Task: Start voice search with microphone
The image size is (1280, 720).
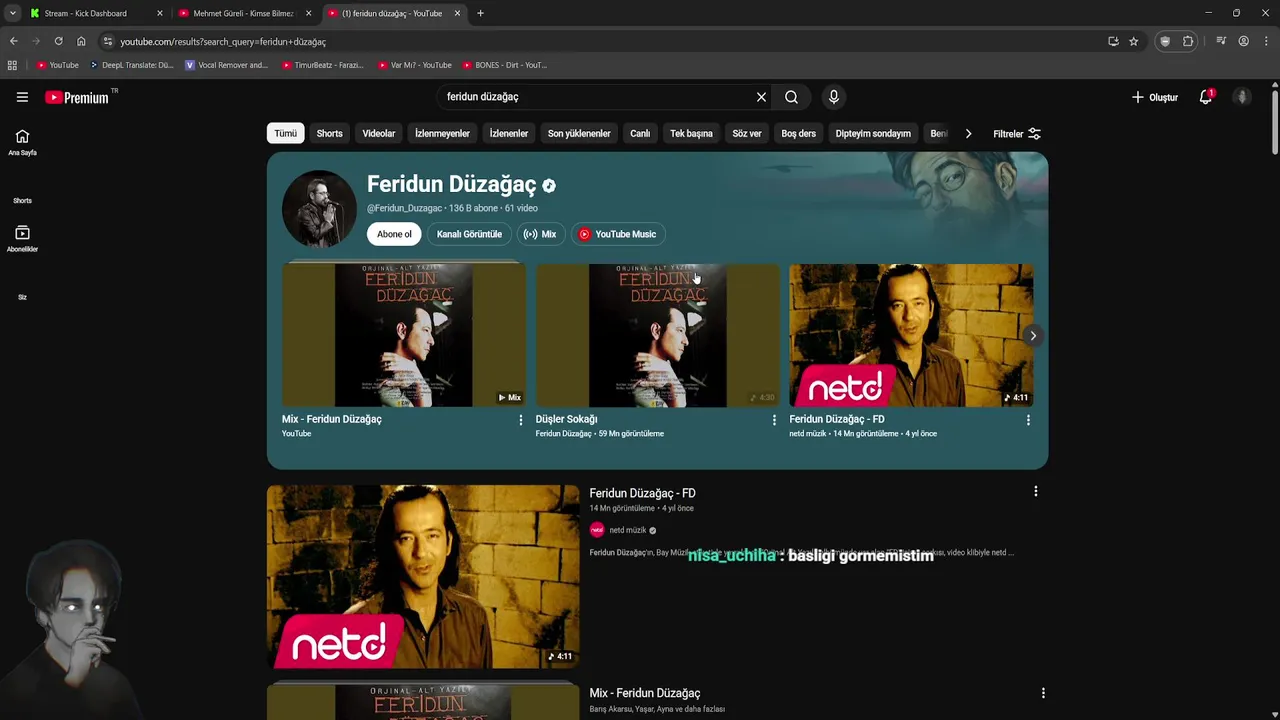Action: point(833,97)
